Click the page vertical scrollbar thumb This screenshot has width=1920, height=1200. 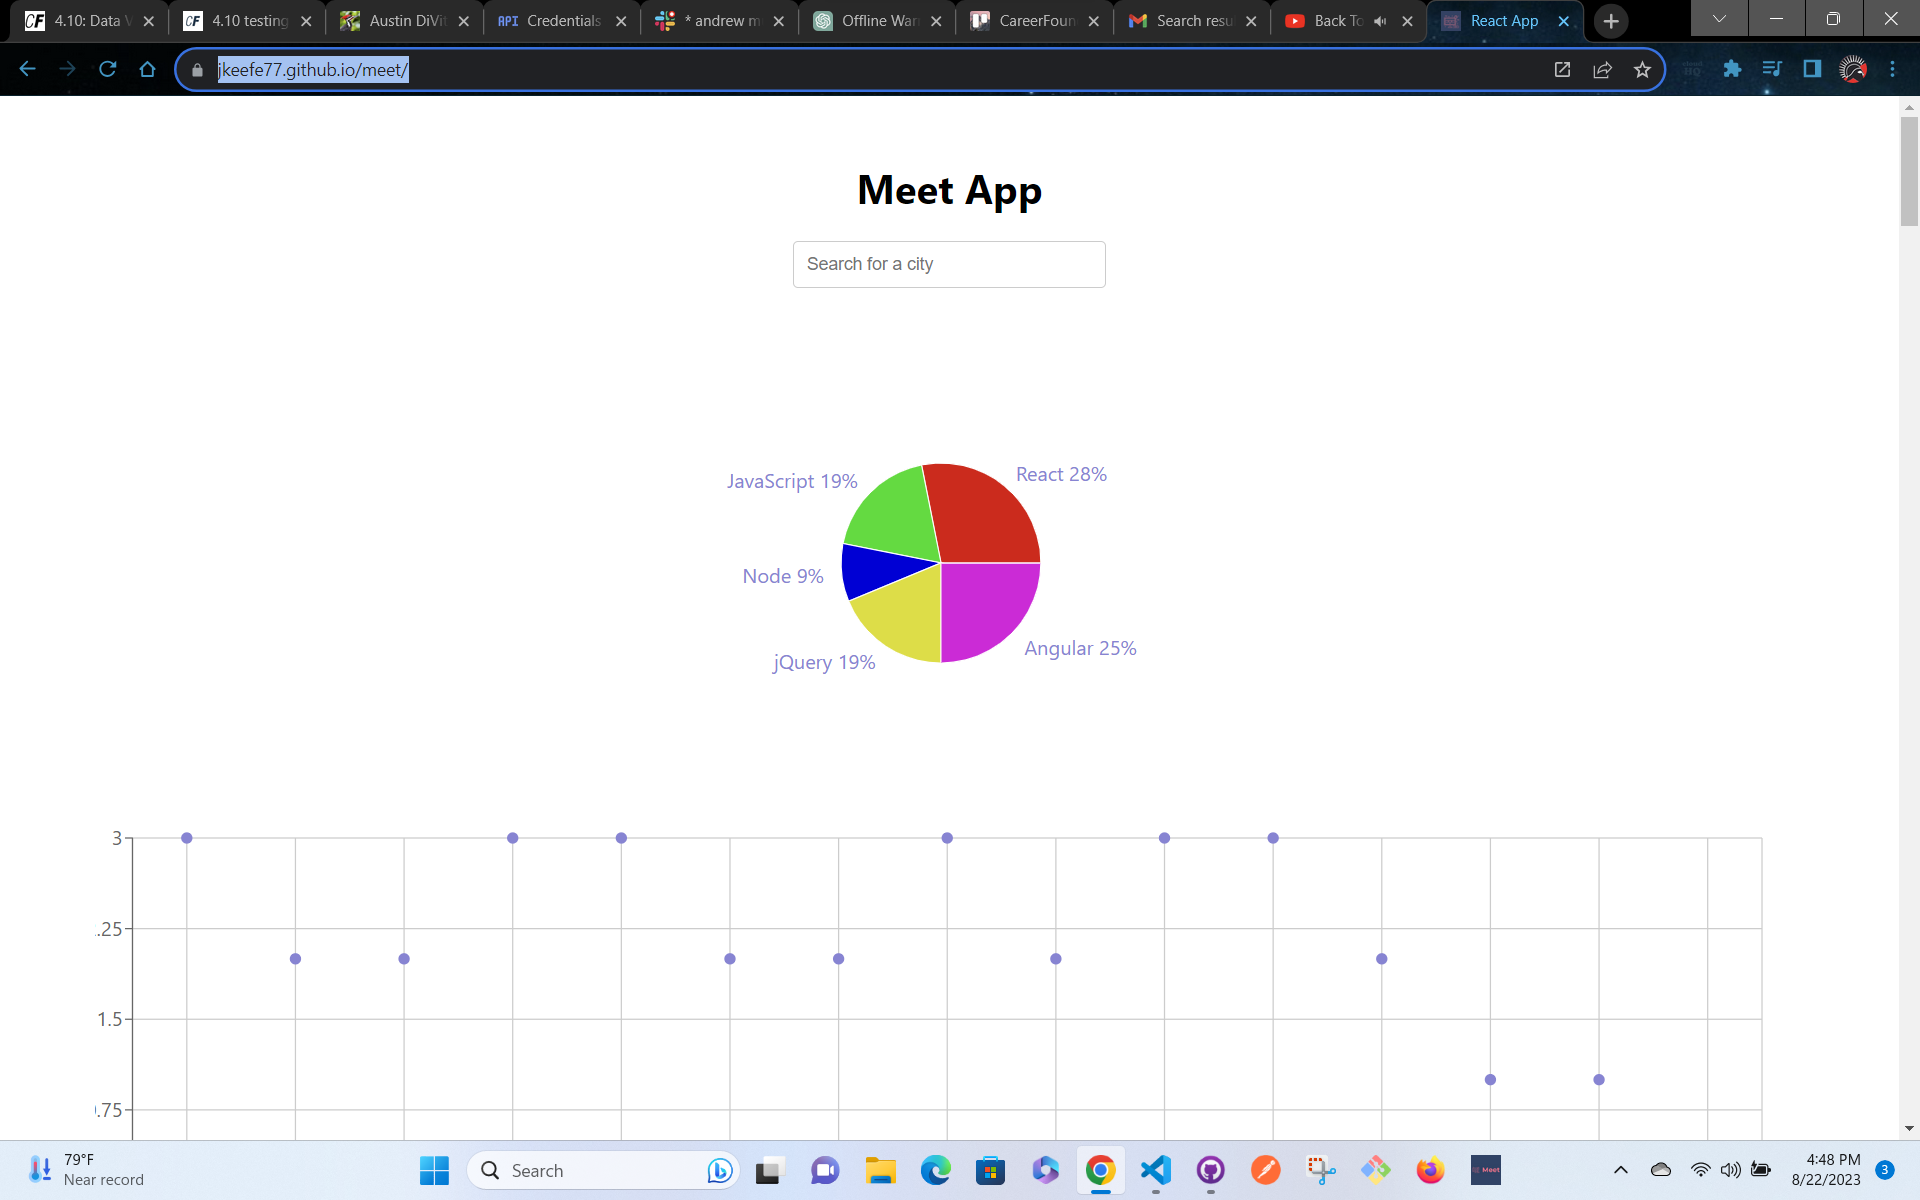coord(1909,172)
